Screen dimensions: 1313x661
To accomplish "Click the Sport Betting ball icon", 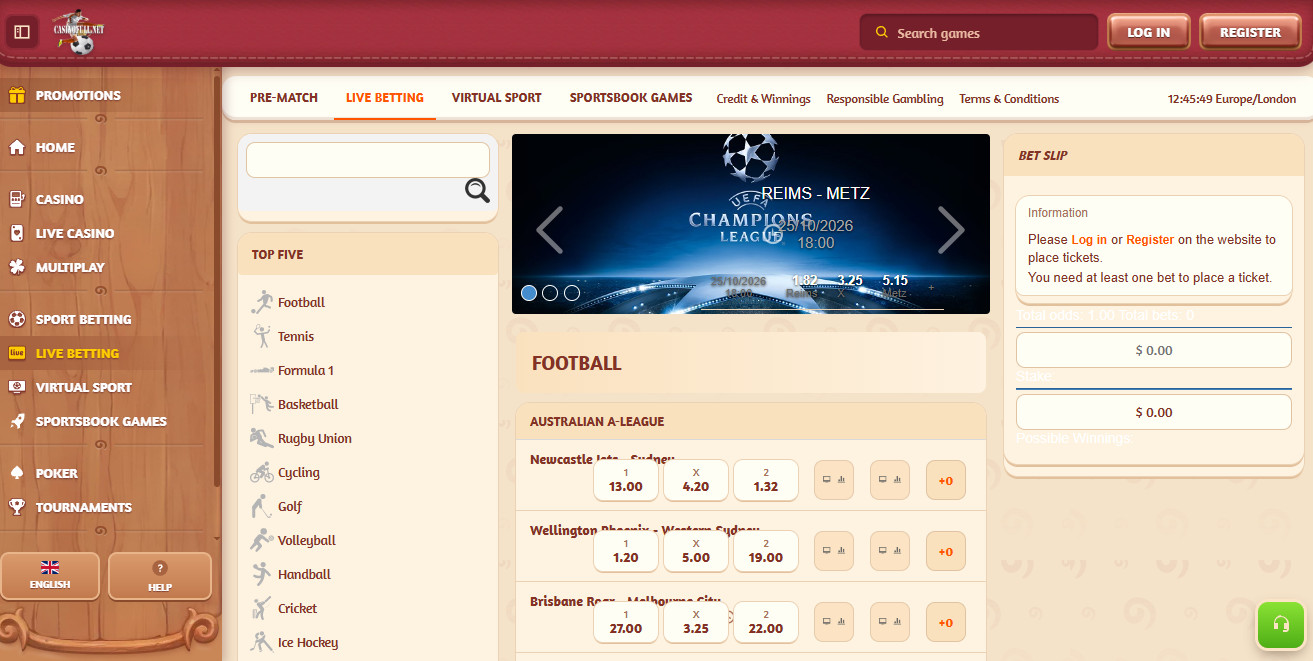I will tap(16, 319).
